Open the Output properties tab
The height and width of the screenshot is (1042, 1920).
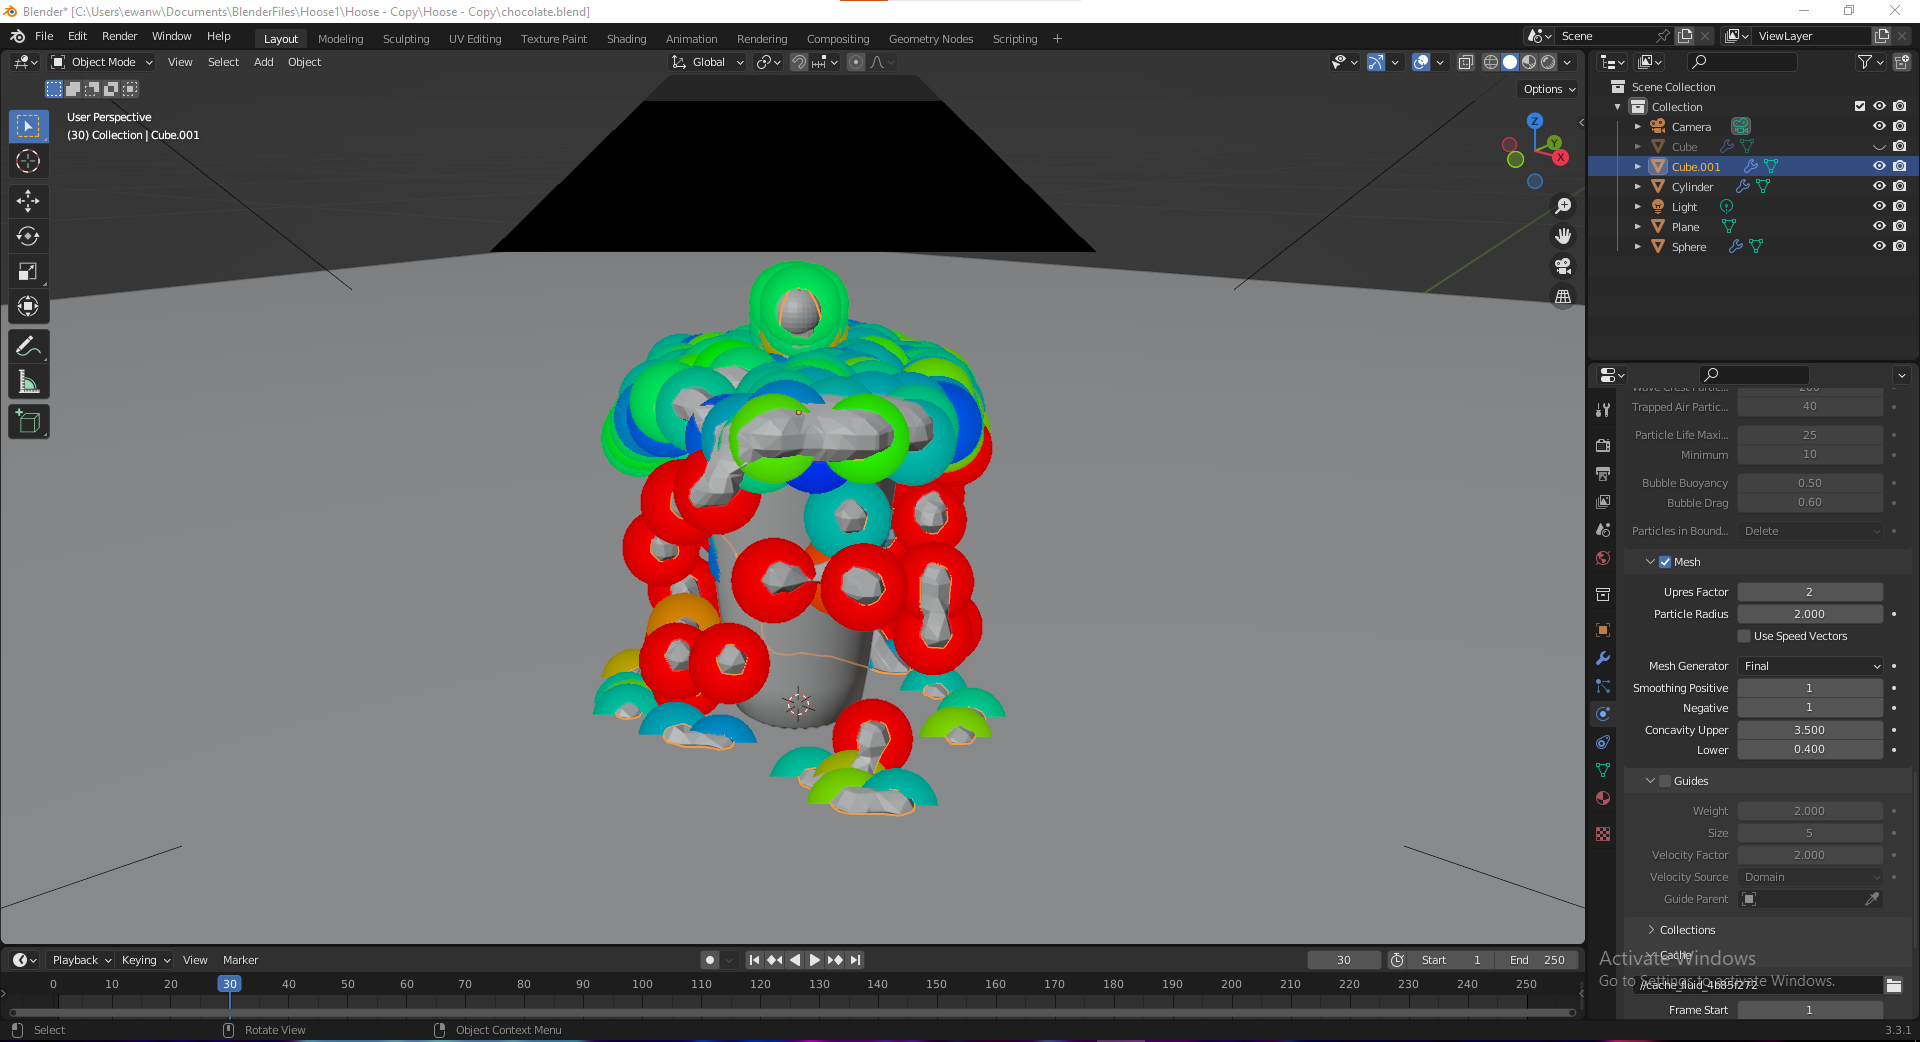tap(1603, 473)
